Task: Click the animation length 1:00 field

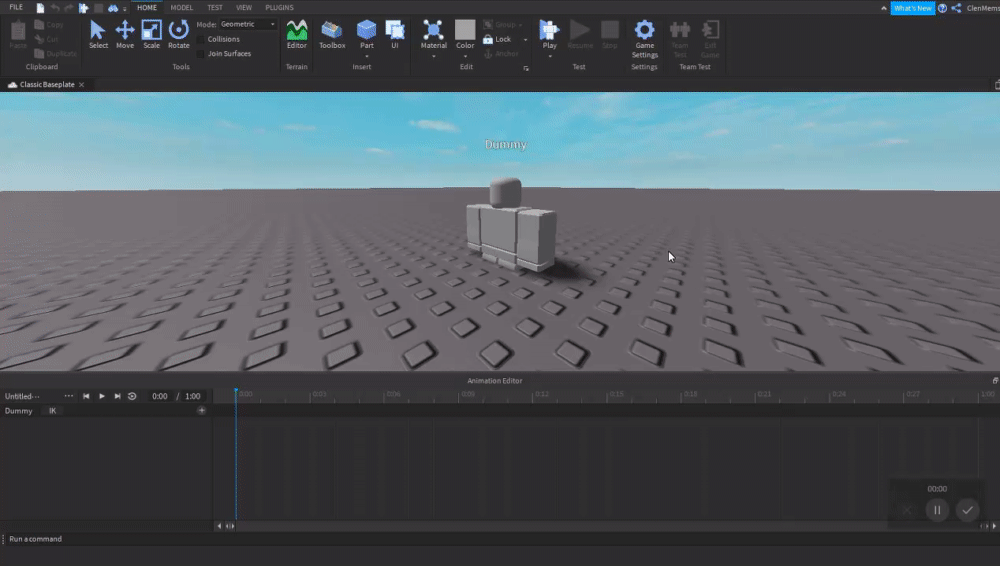Action: 193,396
